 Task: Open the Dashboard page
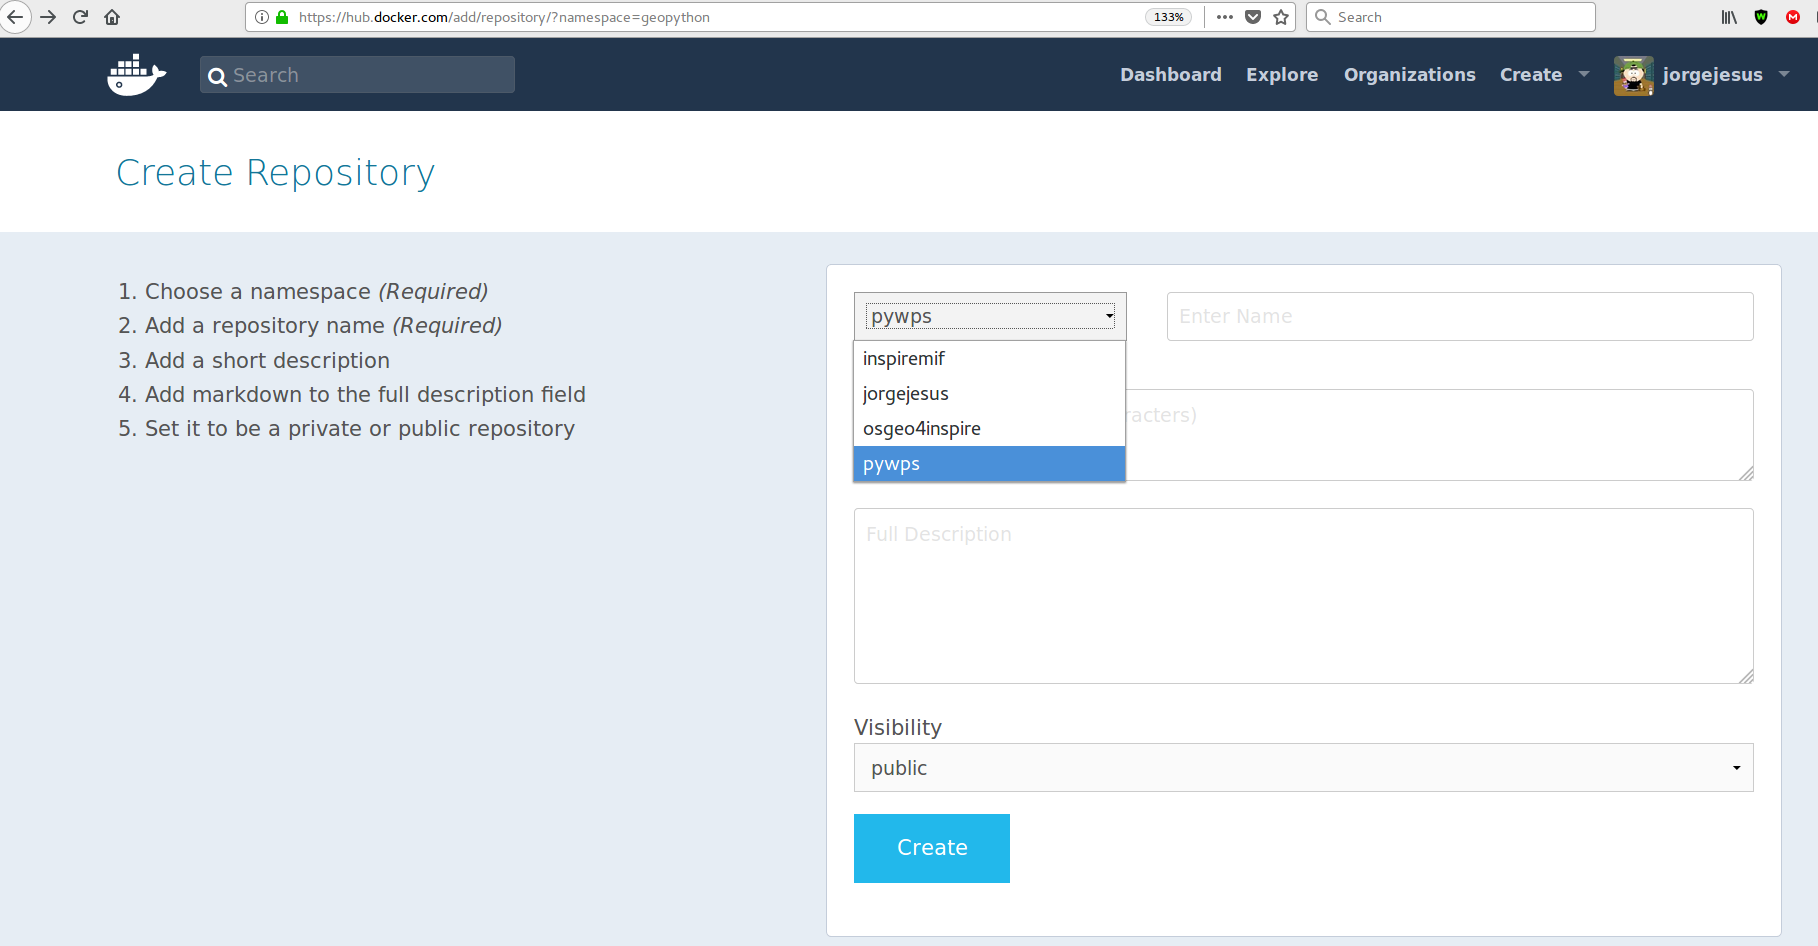point(1171,75)
